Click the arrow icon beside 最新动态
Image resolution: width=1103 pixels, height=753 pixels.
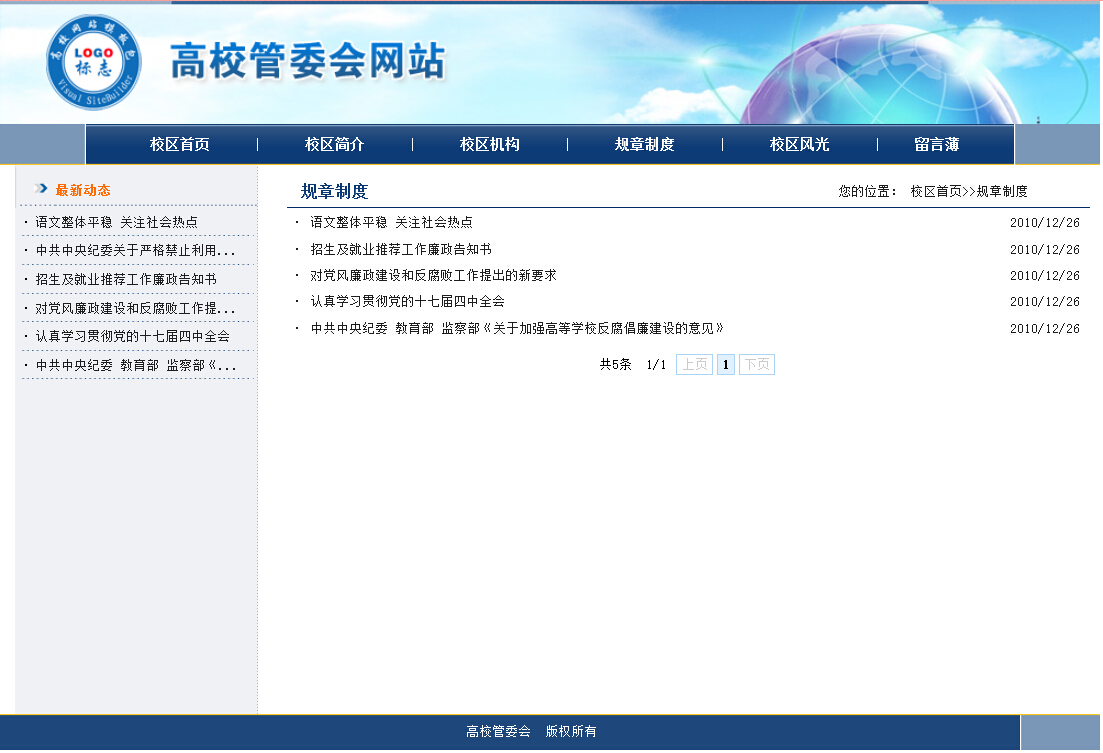coord(41,188)
